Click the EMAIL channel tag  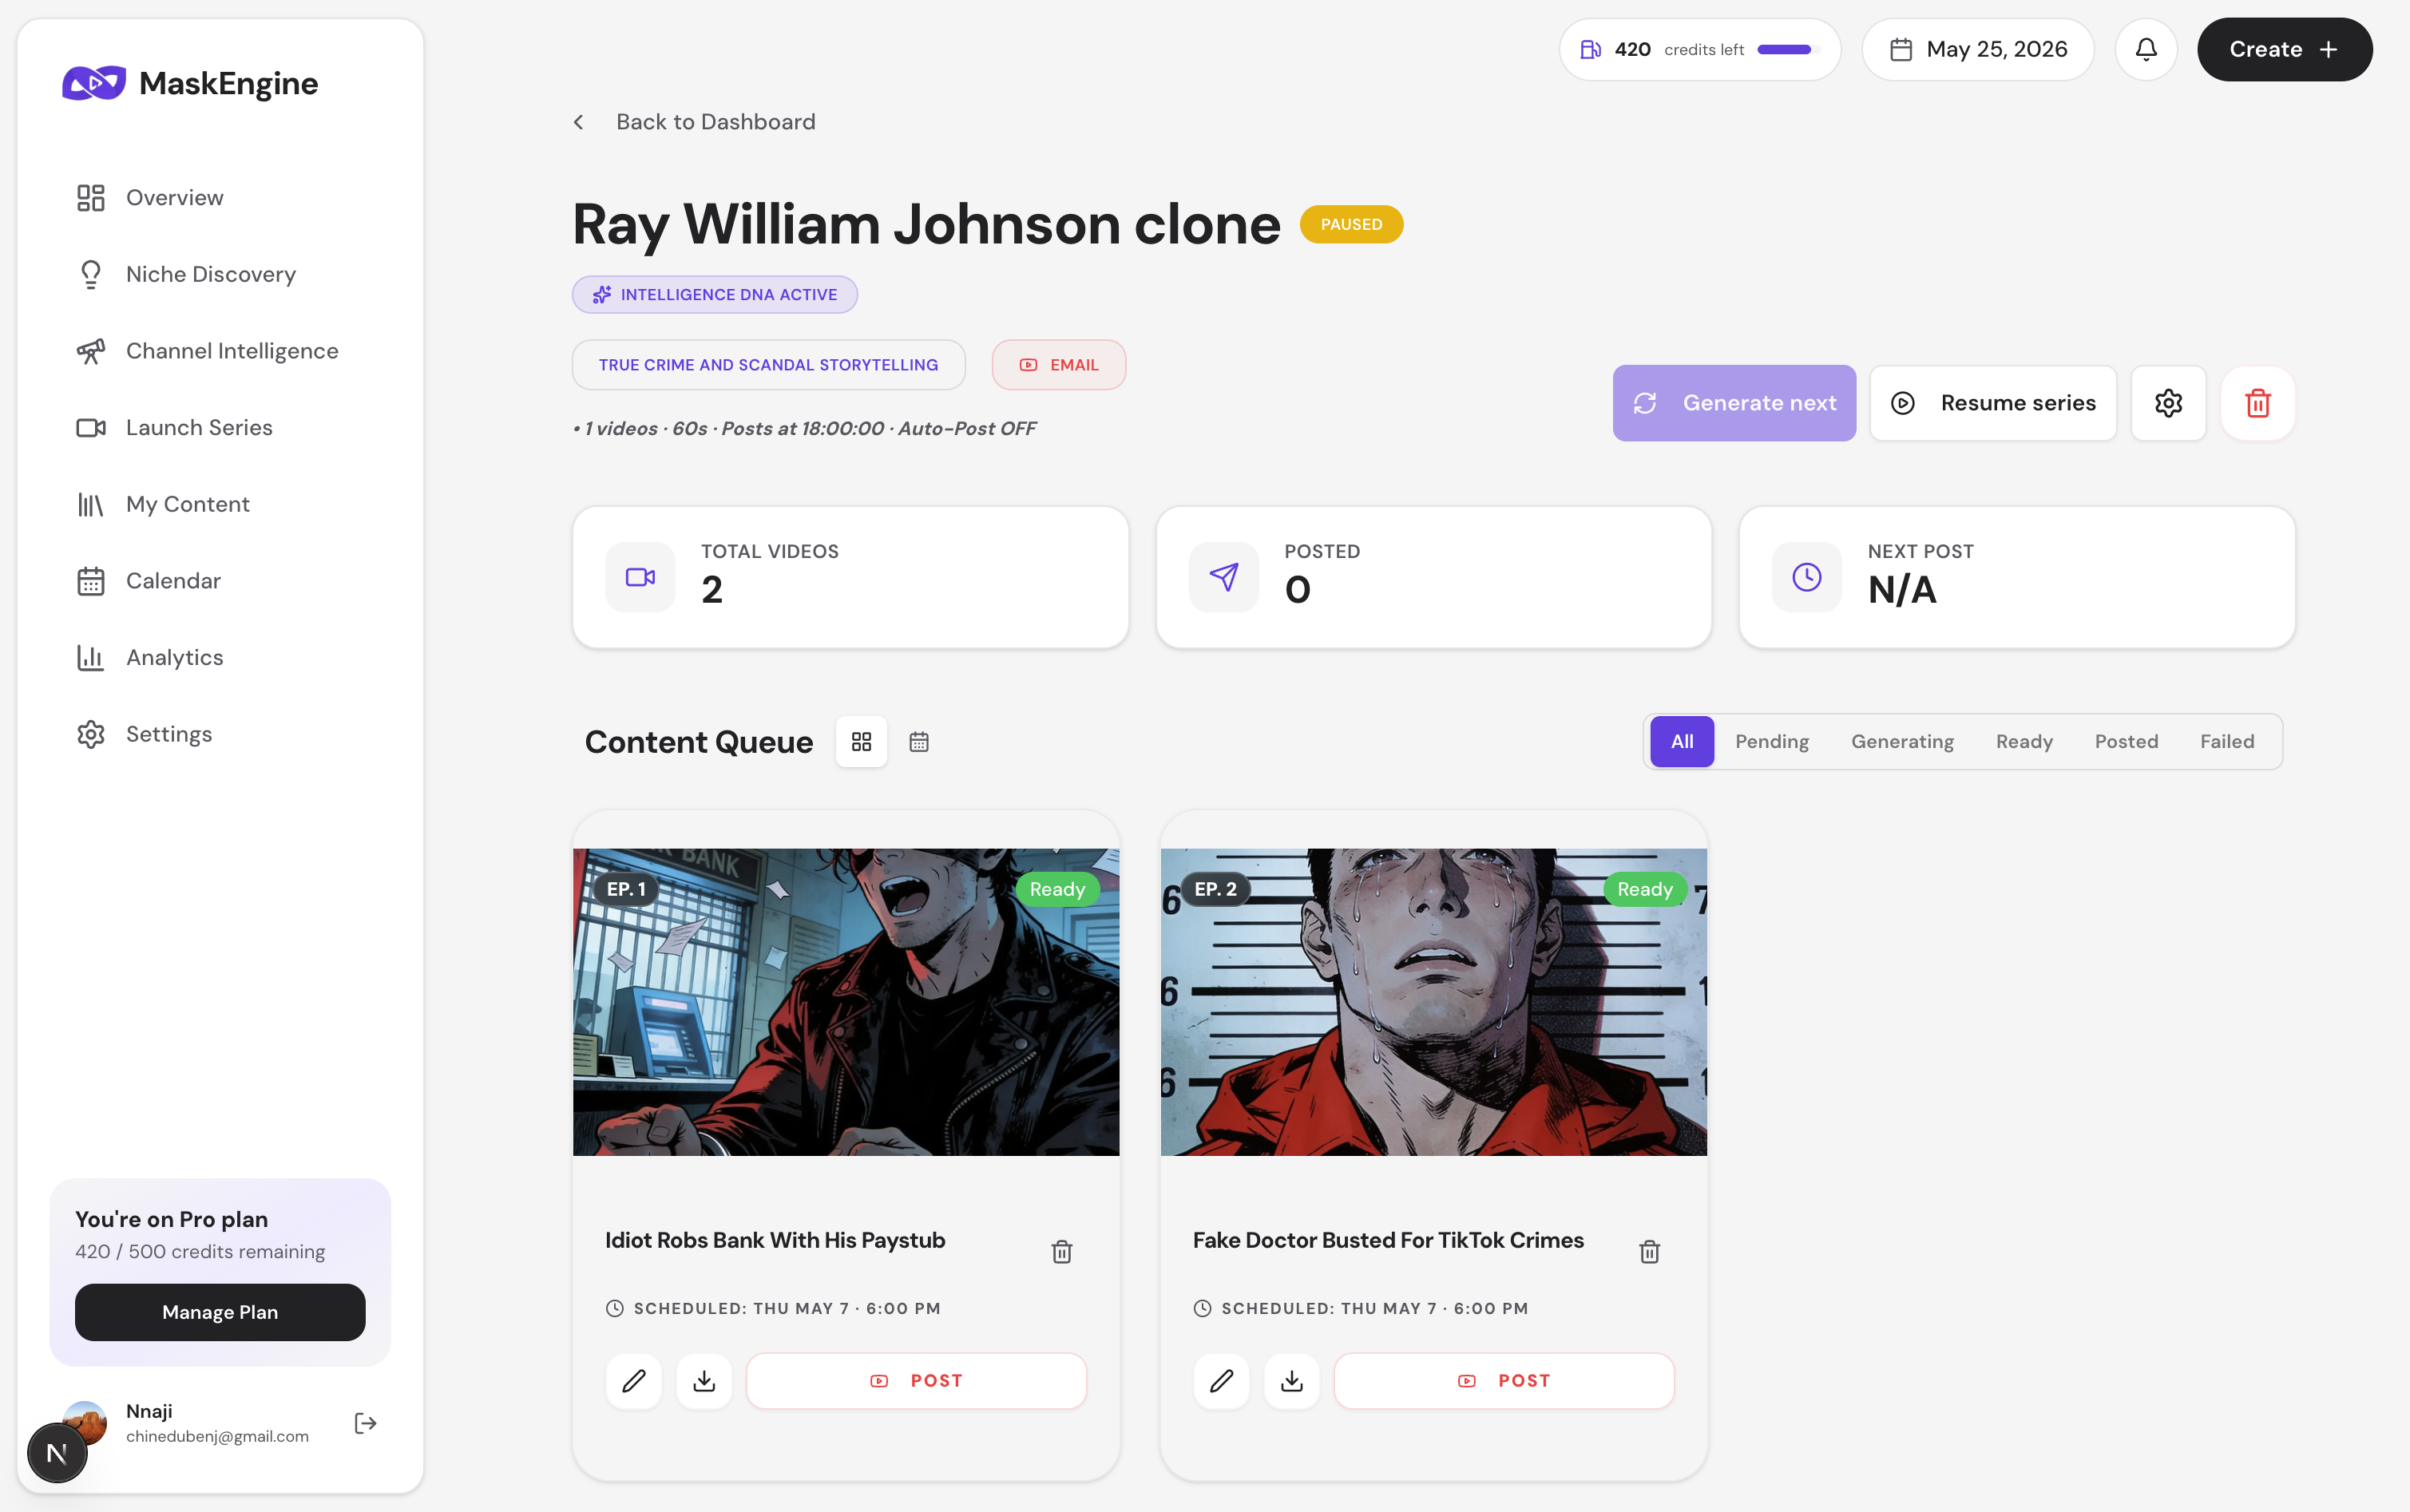coord(1059,365)
